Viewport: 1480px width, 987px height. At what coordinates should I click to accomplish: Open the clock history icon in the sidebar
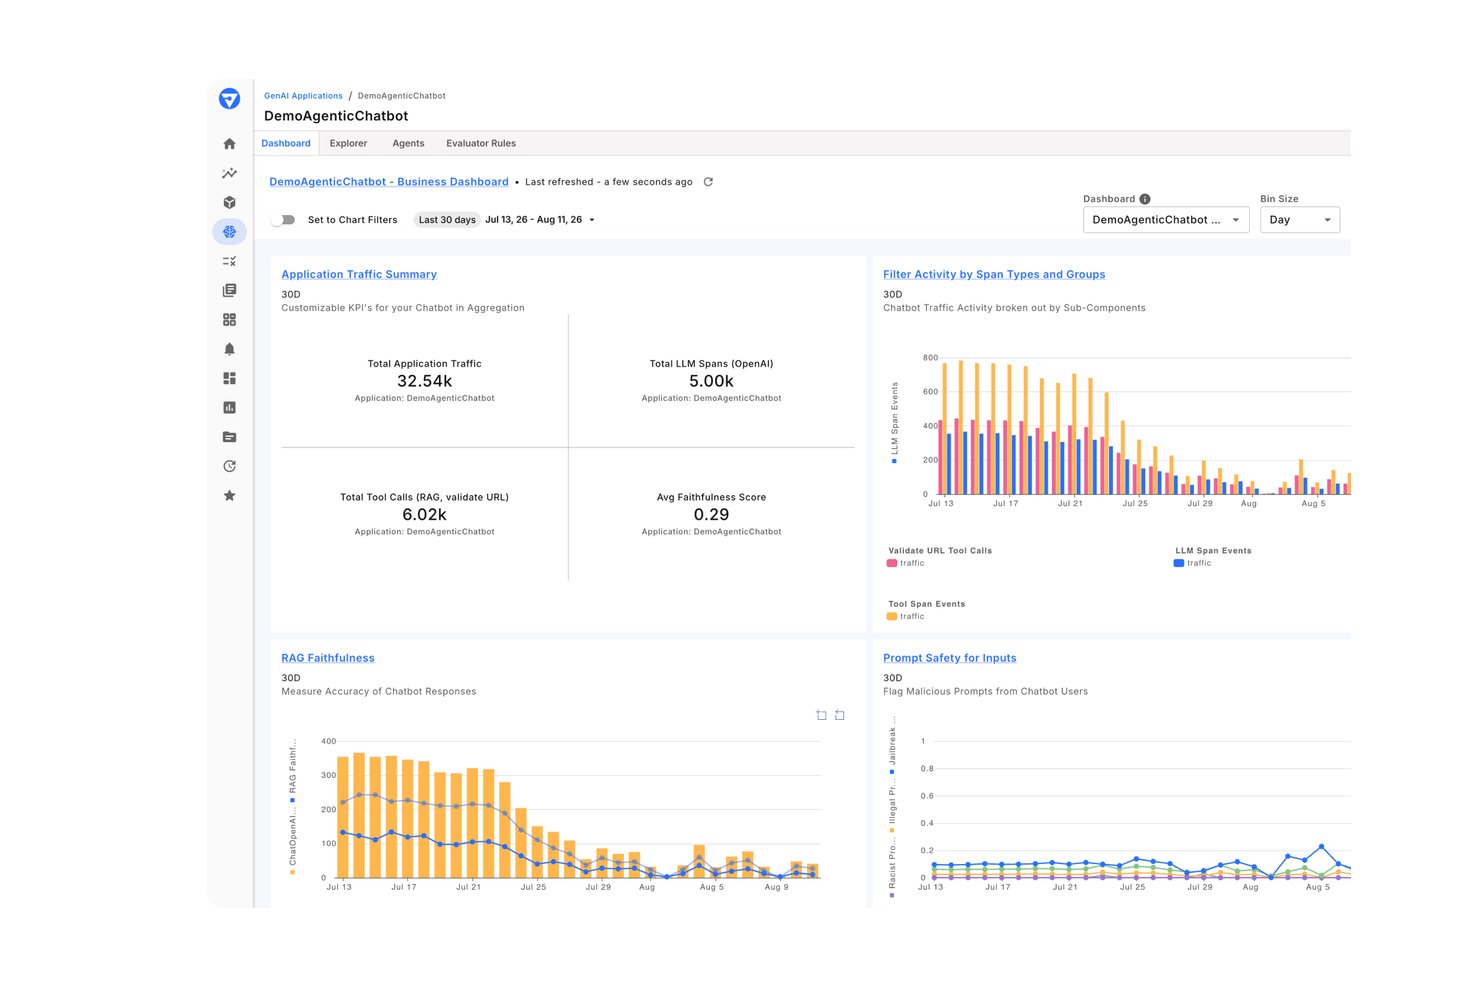pyautogui.click(x=229, y=466)
